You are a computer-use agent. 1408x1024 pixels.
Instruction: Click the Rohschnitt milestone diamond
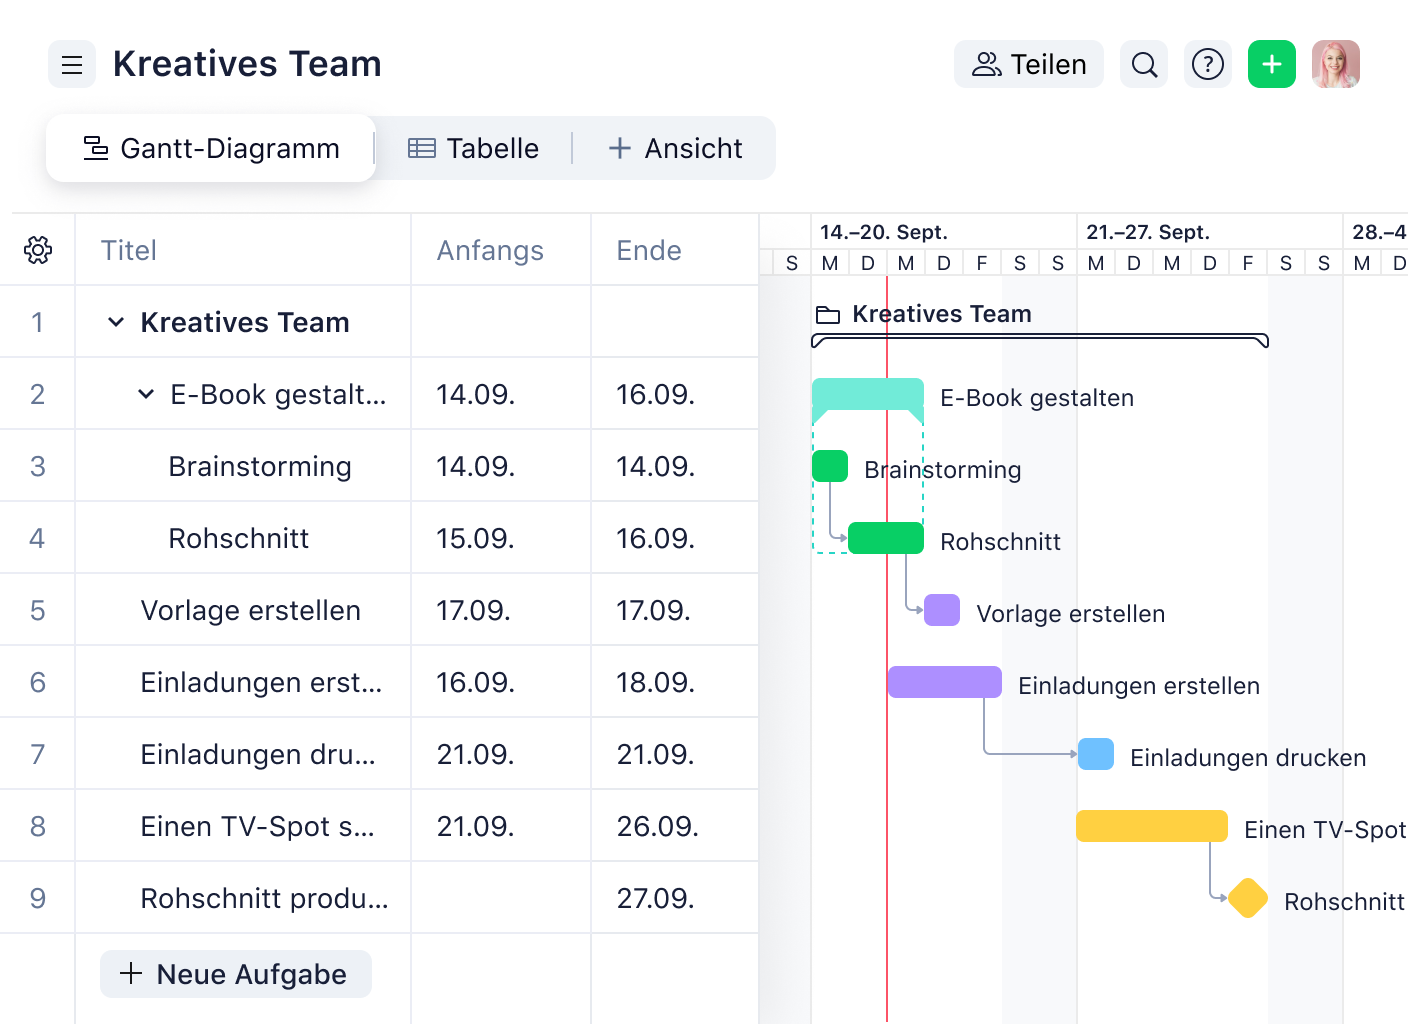(x=1247, y=898)
